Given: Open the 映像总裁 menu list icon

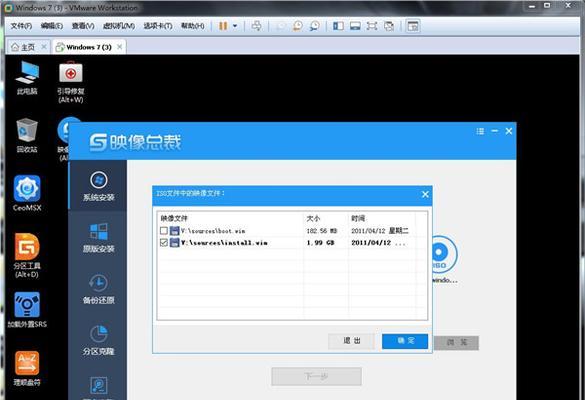Looking at the screenshot, I should (x=480, y=131).
